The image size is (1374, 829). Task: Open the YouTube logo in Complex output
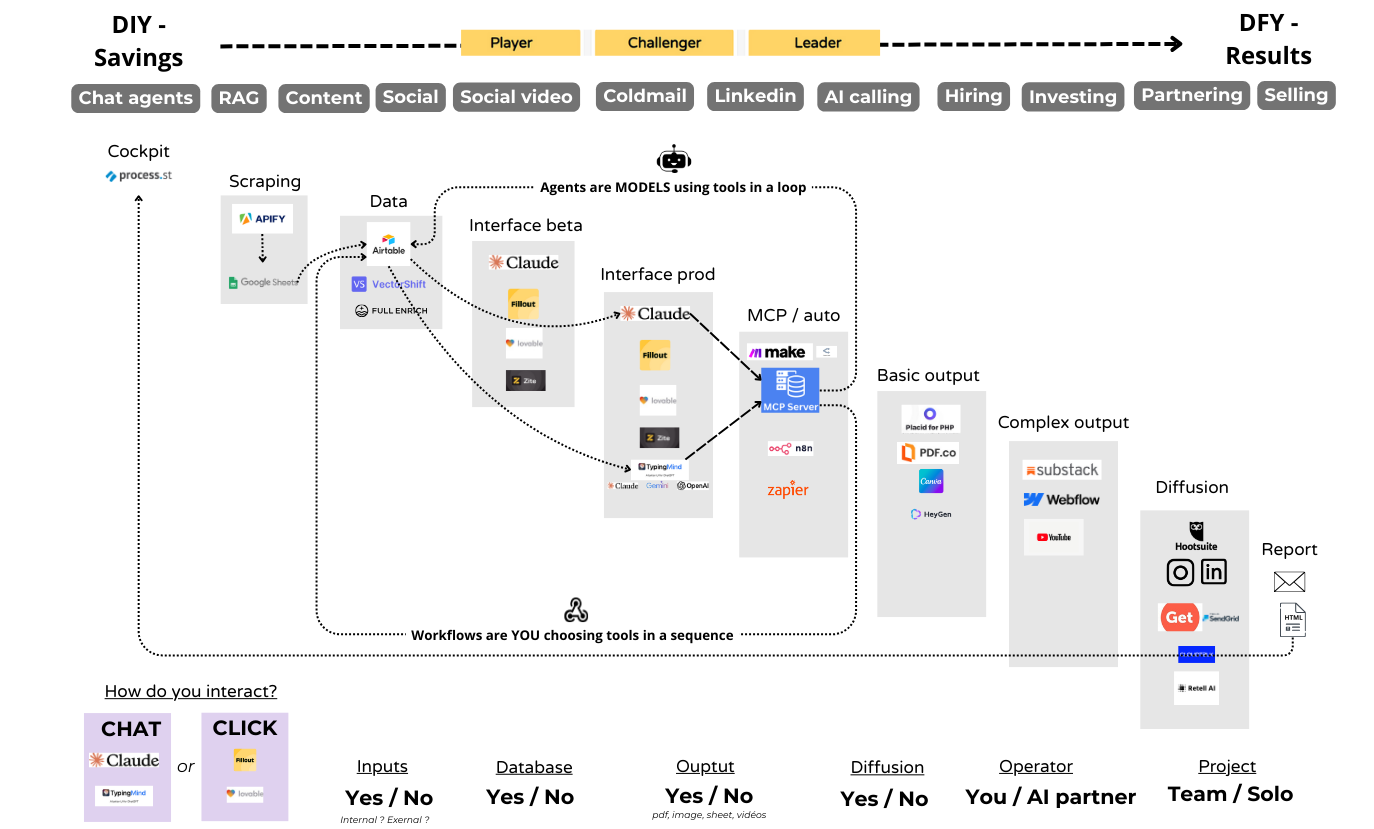pyautogui.click(x=1053, y=537)
